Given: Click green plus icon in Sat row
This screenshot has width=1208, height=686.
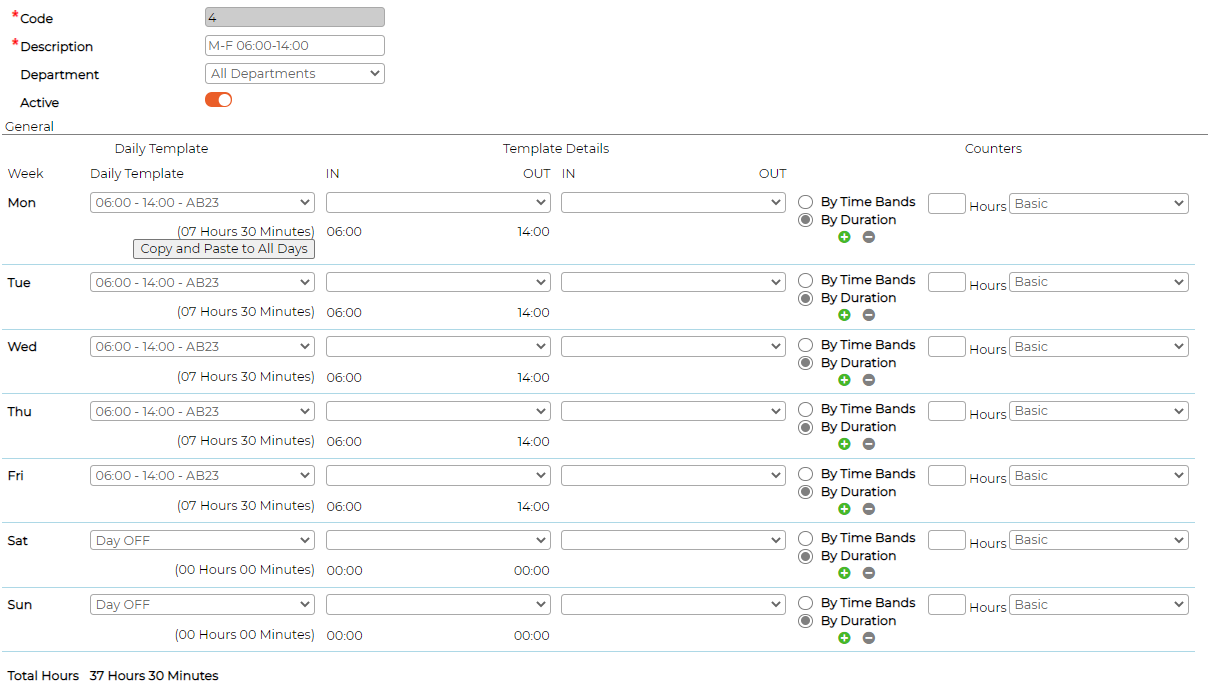Looking at the screenshot, I should click(x=844, y=573).
